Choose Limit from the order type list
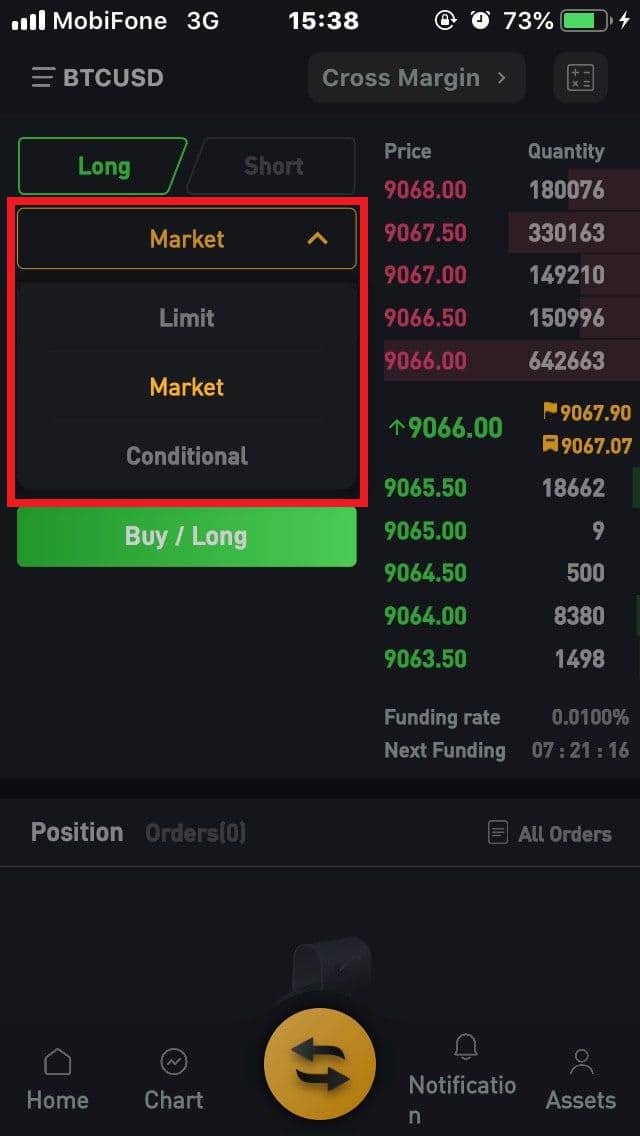 click(187, 318)
